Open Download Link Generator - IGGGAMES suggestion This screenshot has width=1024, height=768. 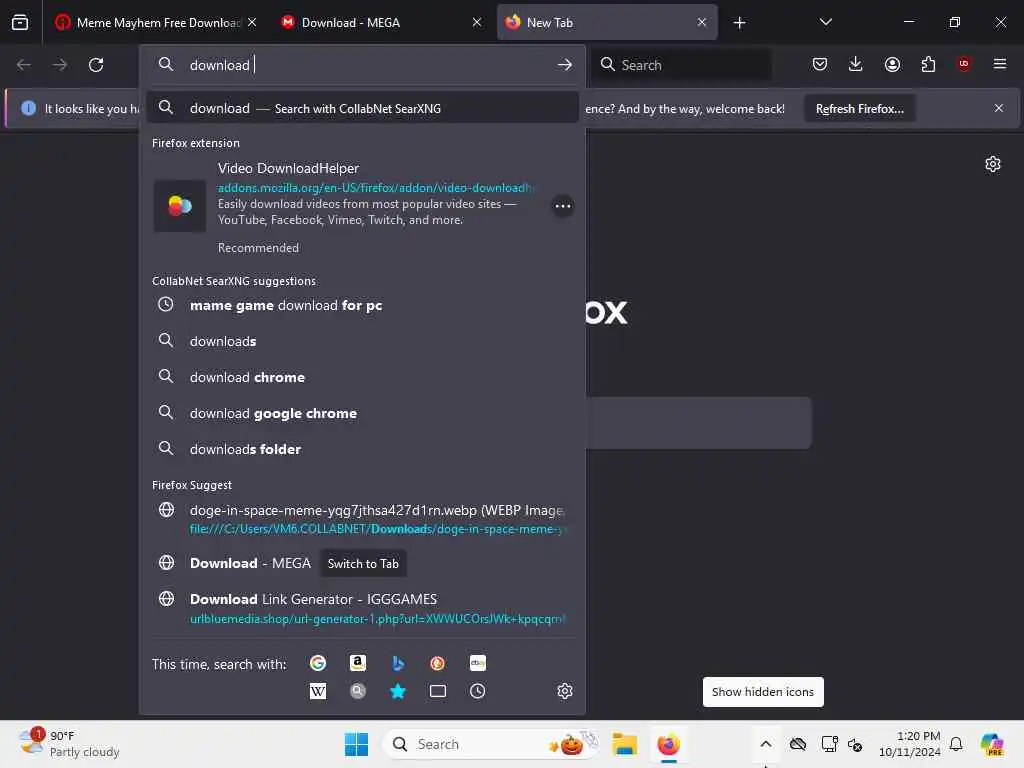click(362, 607)
